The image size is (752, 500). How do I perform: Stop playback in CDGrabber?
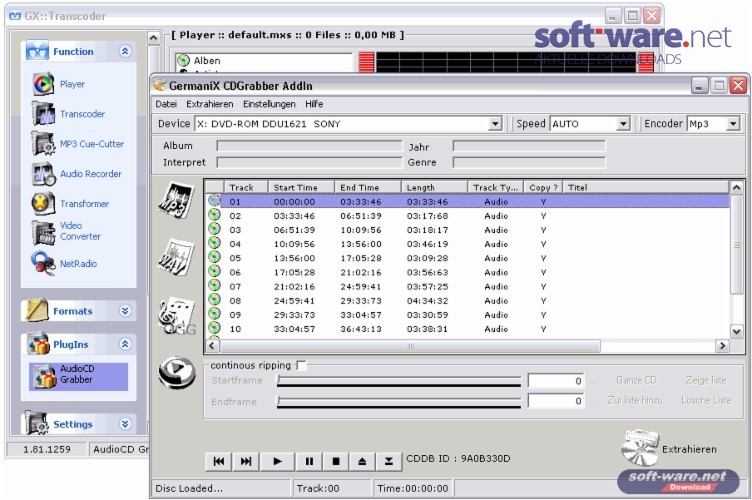[336, 461]
